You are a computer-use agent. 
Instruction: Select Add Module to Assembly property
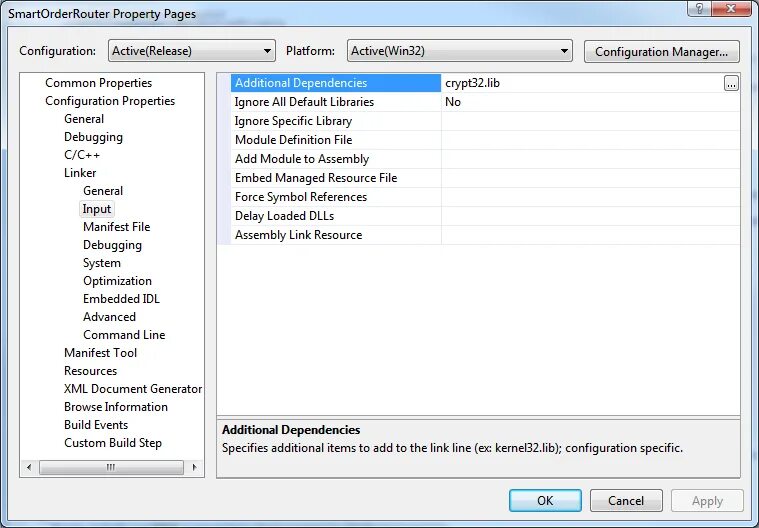[x=335, y=159]
